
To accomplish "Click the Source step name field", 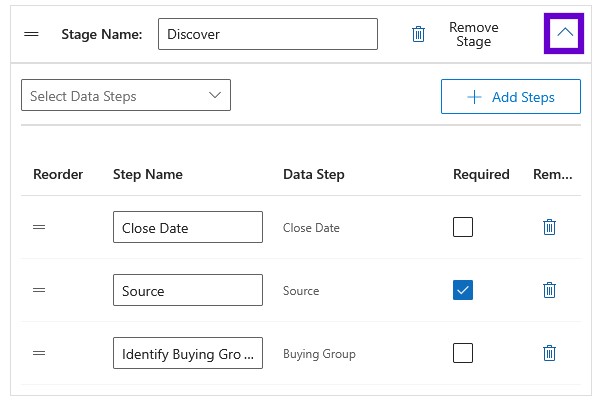I will pos(188,290).
